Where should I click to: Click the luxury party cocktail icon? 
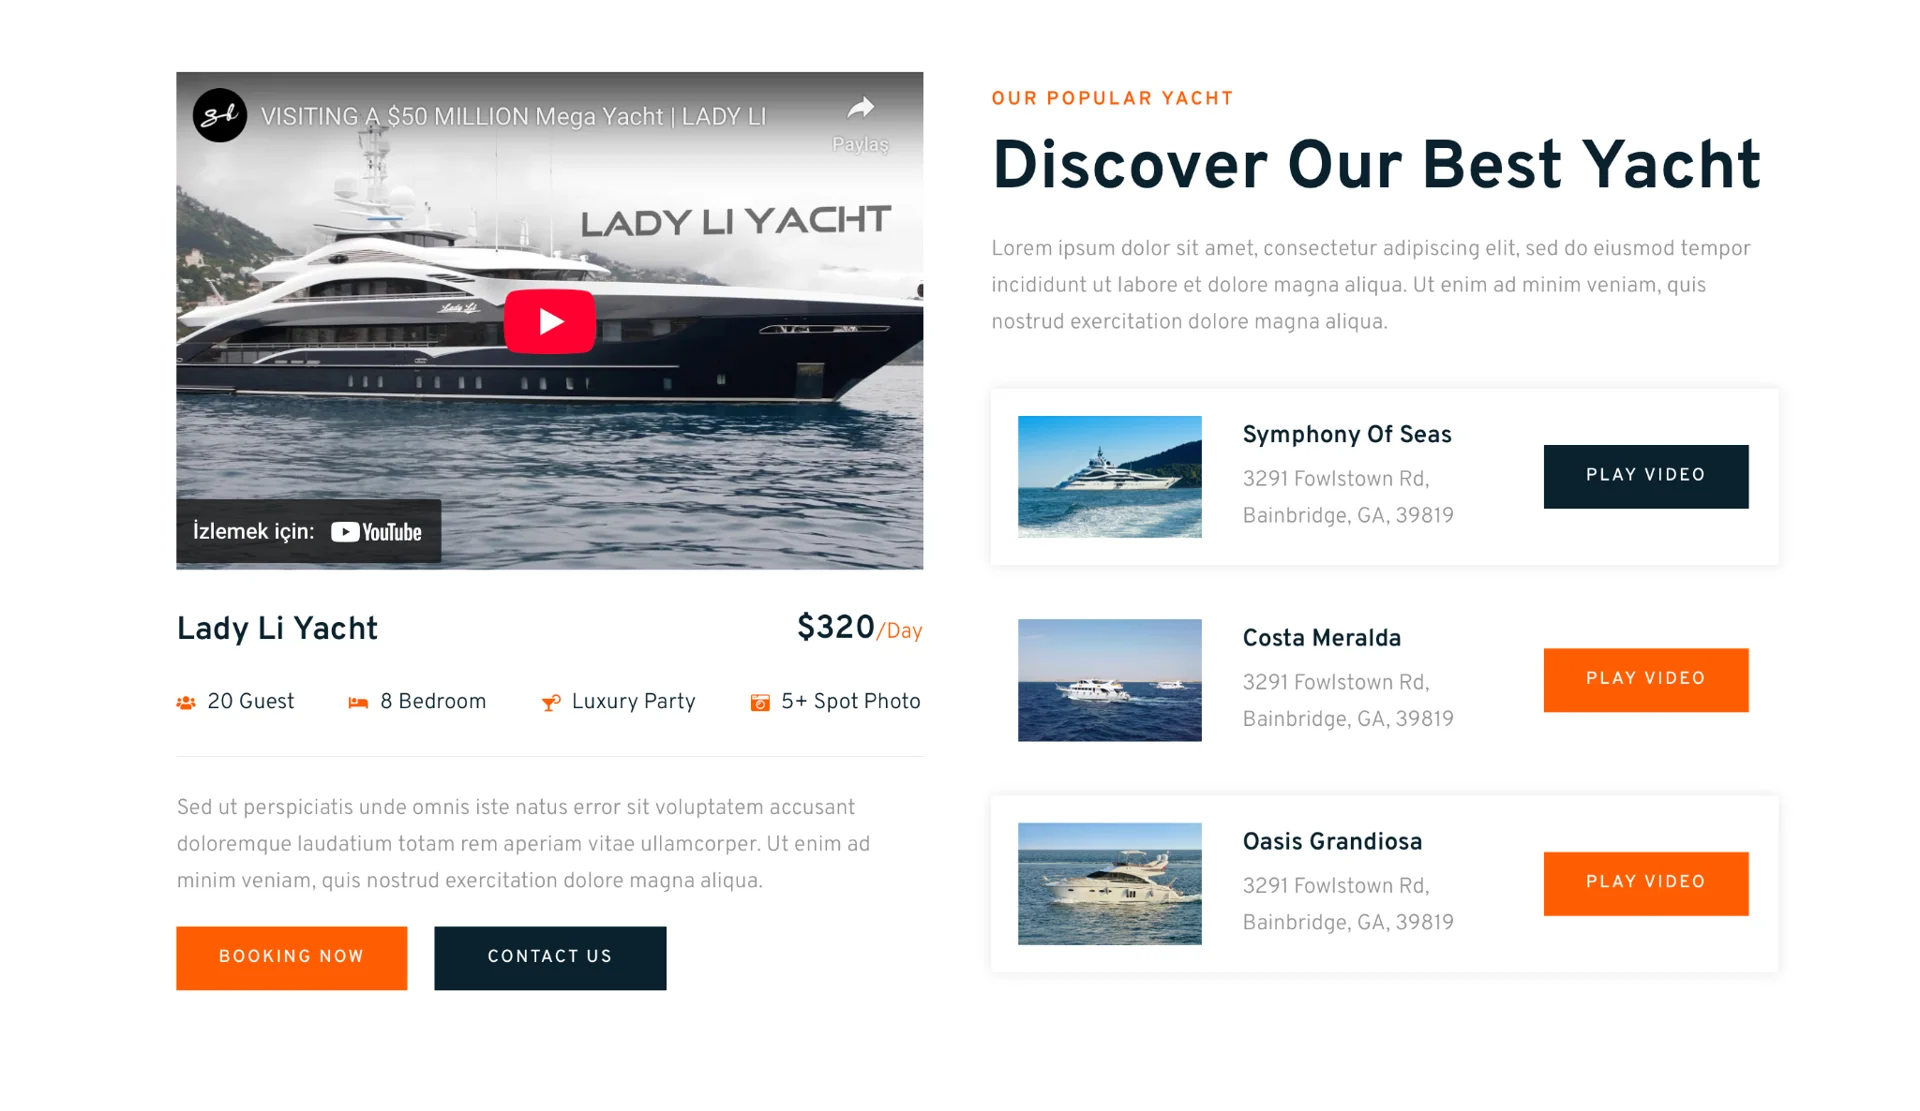pos(550,703)
